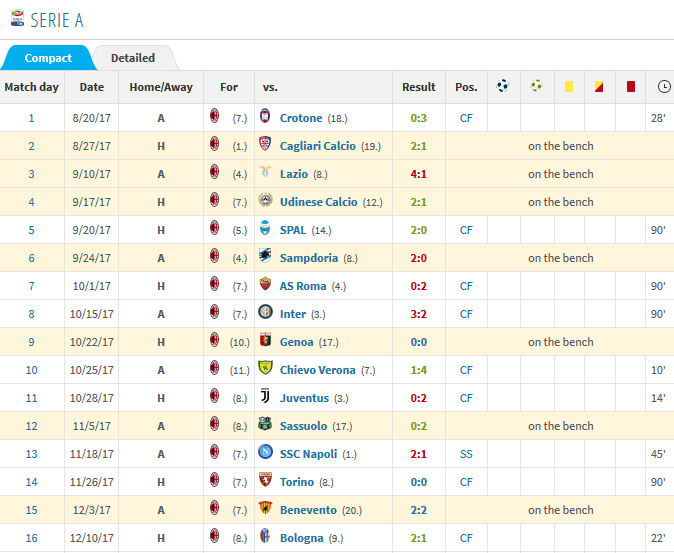This screenshot has height=553, width=674.
Task: Click the red card column header
Action: (x=631, y=87)
